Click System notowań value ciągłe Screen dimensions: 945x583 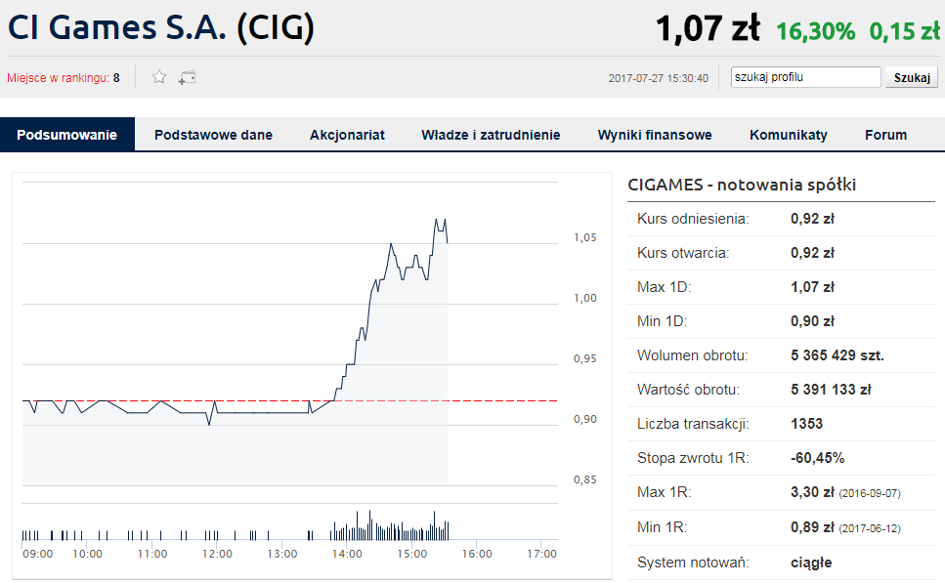point(811,563)
